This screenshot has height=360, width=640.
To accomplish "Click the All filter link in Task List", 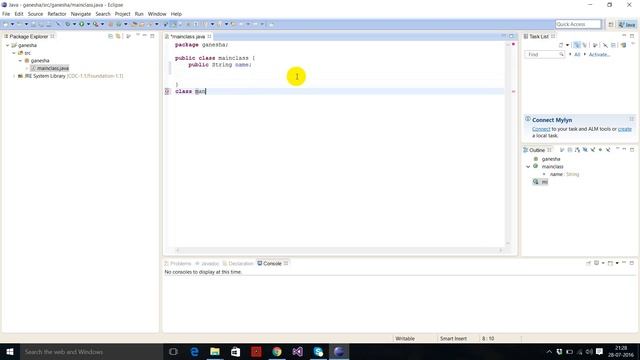I will click(x=577, y=54).
